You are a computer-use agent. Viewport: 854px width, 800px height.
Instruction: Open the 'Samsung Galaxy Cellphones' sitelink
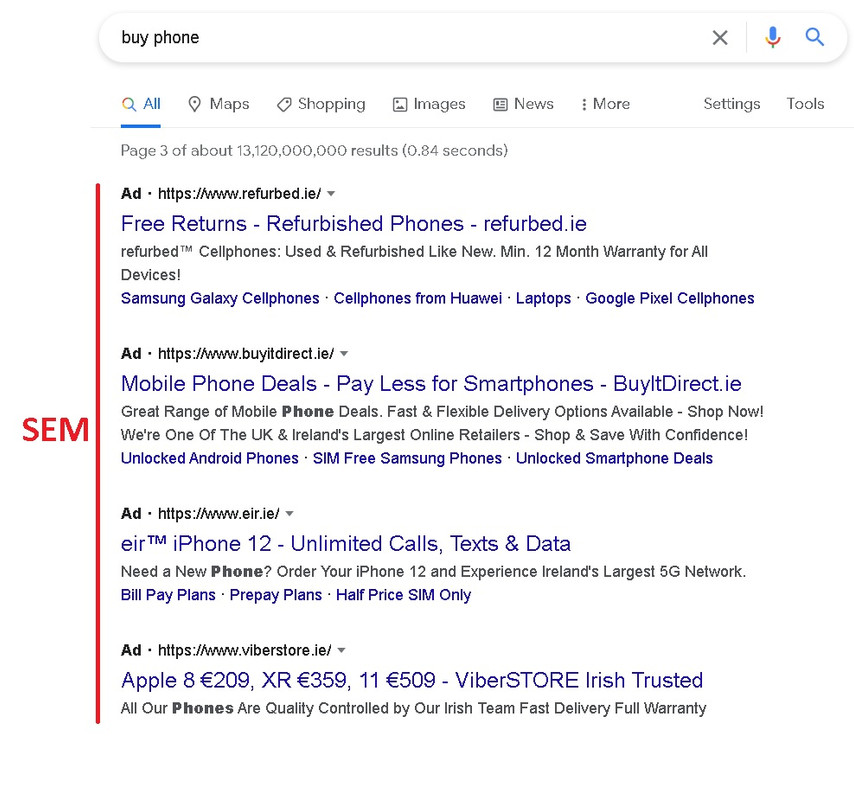(x=220, y=298)
